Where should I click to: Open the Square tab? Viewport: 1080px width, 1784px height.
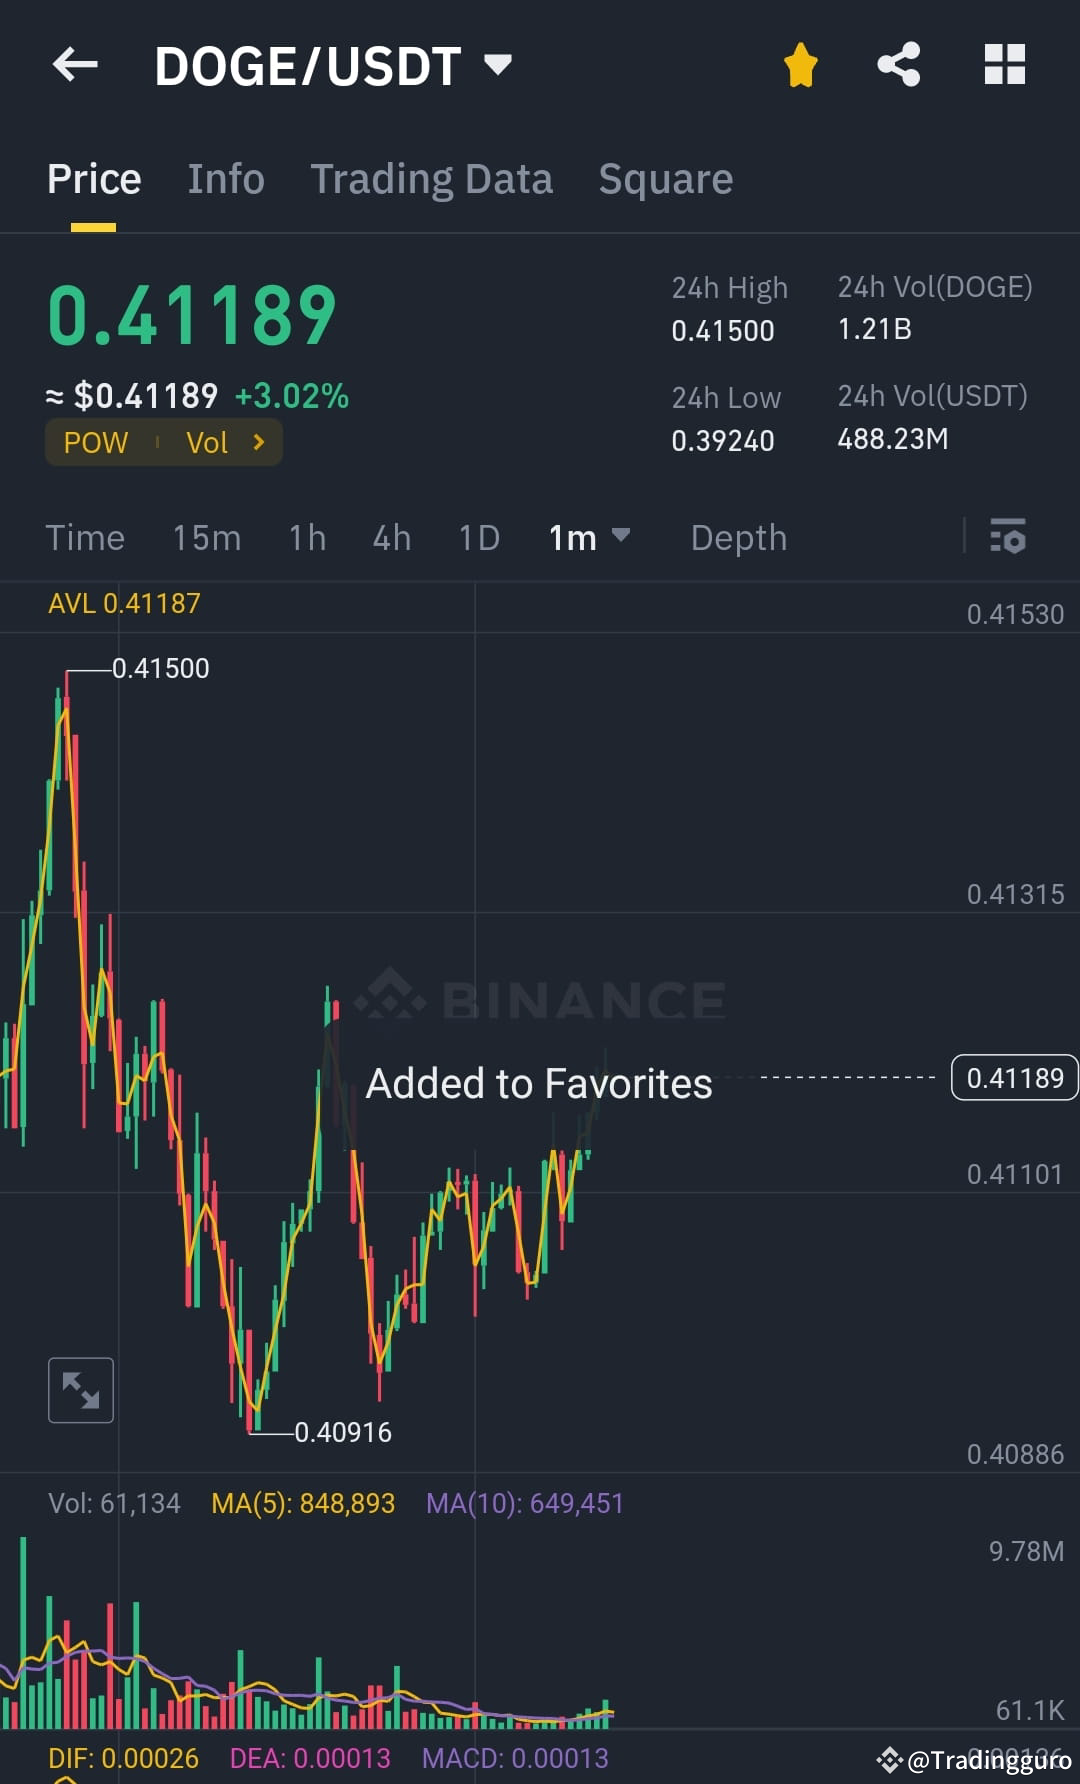[665, 178]
